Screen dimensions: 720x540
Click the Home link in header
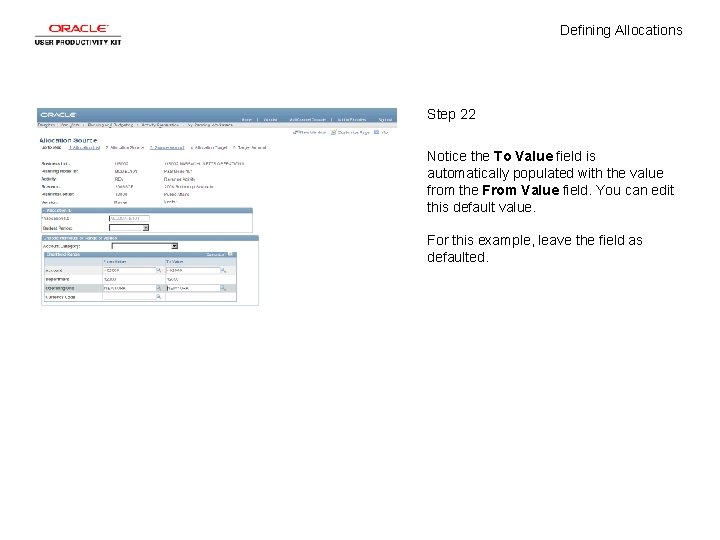pyautogui.click(x=247, y=119)
